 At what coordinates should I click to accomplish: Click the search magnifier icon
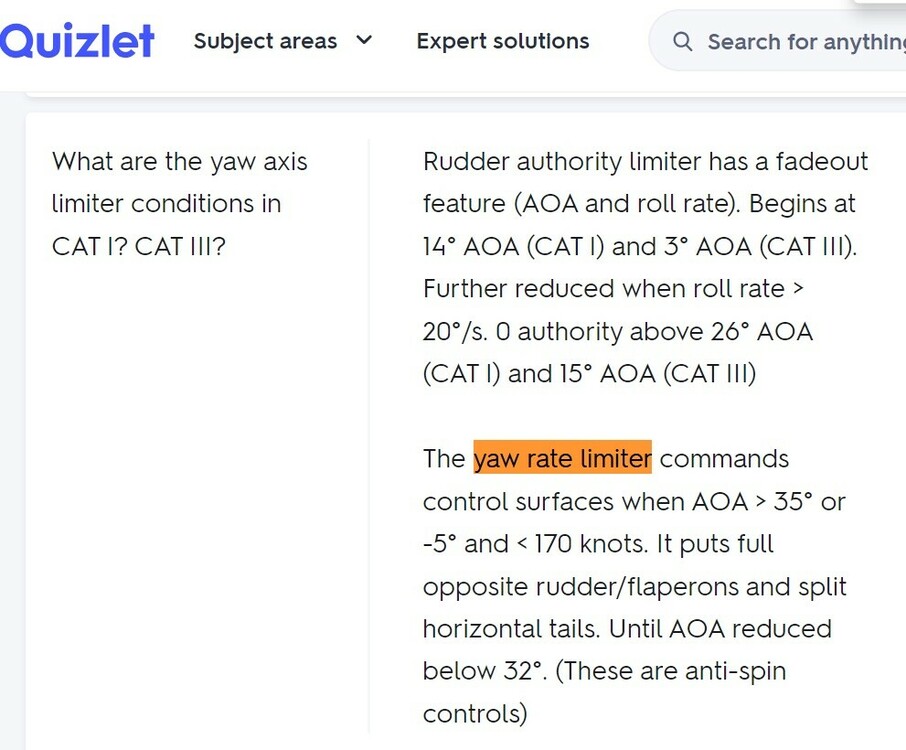click(683, 42)
